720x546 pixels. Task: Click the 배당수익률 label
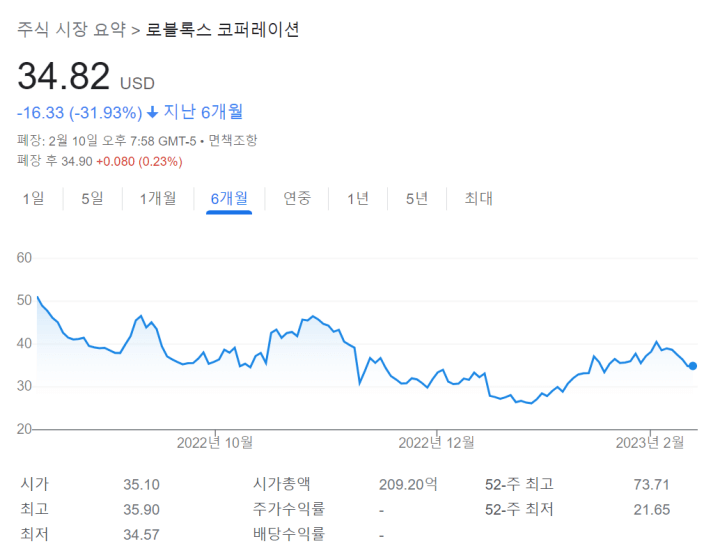pyautogui.click(x=289, y=534)
